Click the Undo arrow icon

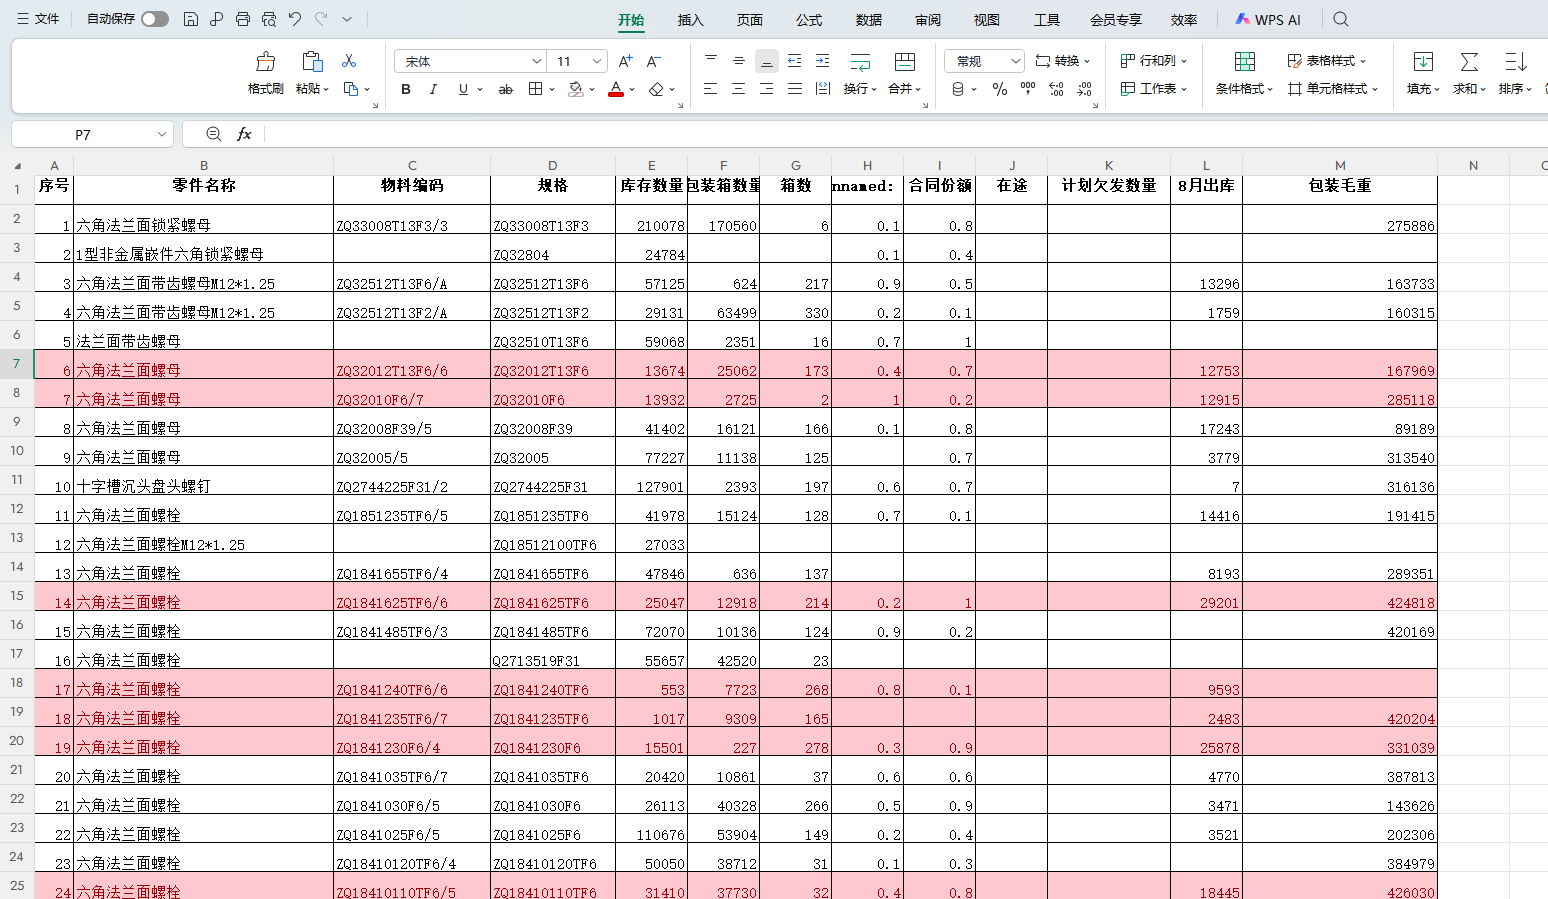(x=295, y=19)
